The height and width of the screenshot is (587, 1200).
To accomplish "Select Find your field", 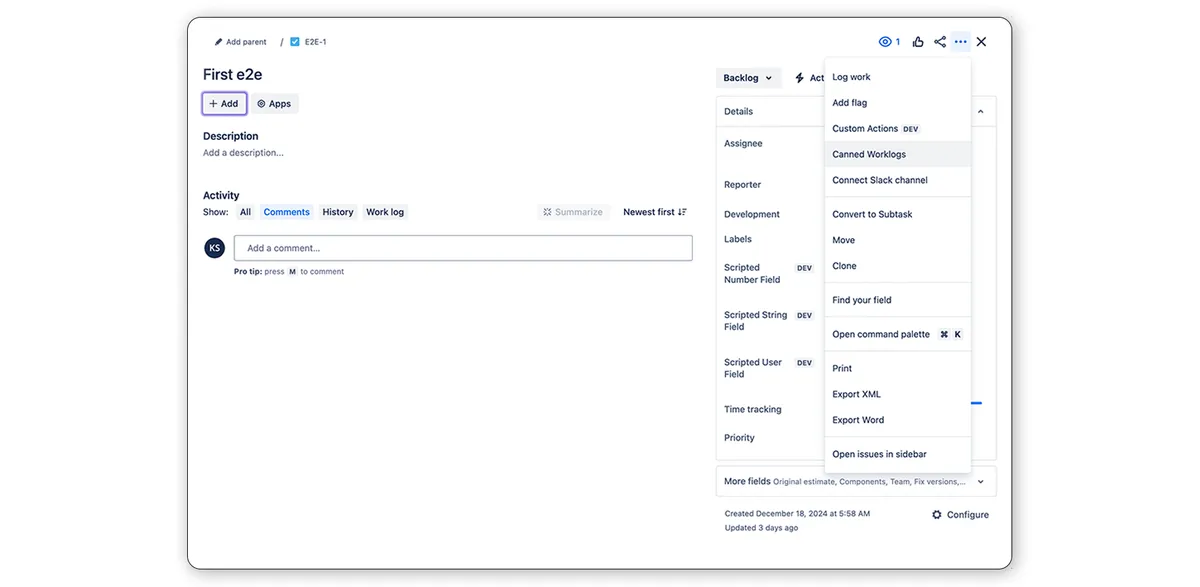I will click(x=898, y=301).
